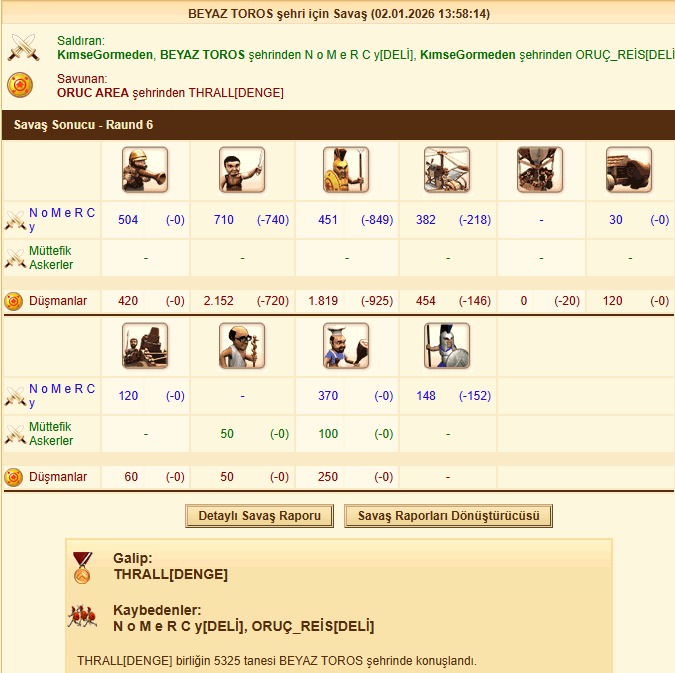
Task: Click the enemy value 1.819
Action: click(x=323, y=301)
